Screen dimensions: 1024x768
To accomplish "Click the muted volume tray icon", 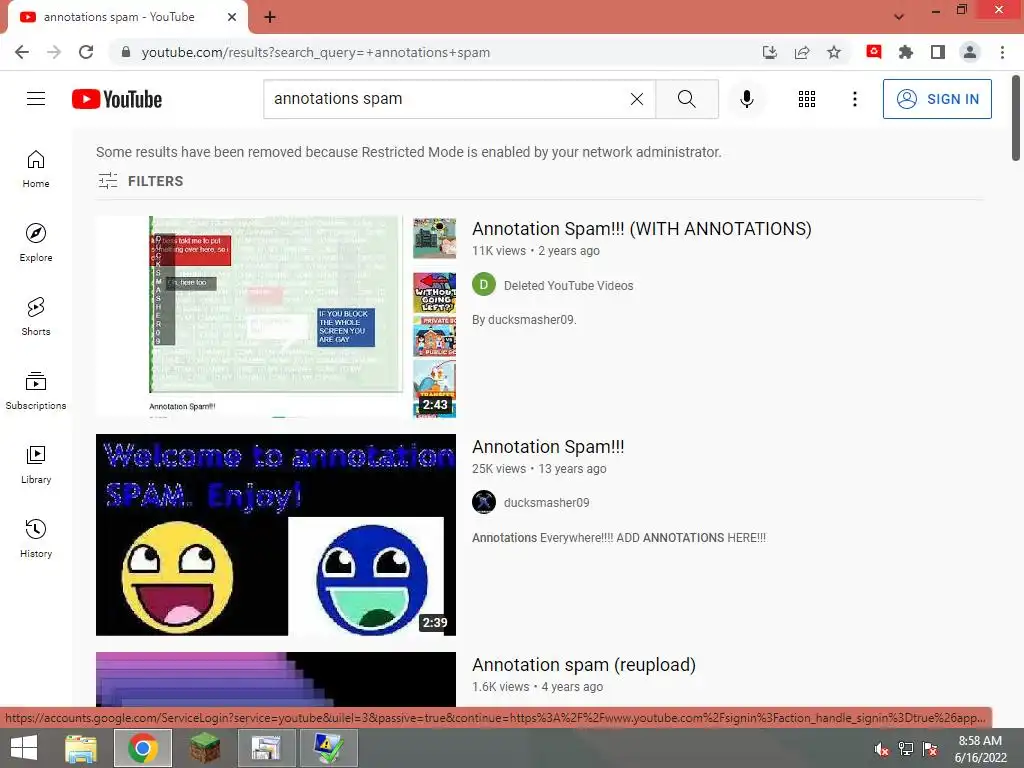I will click(x=882, y=749).
